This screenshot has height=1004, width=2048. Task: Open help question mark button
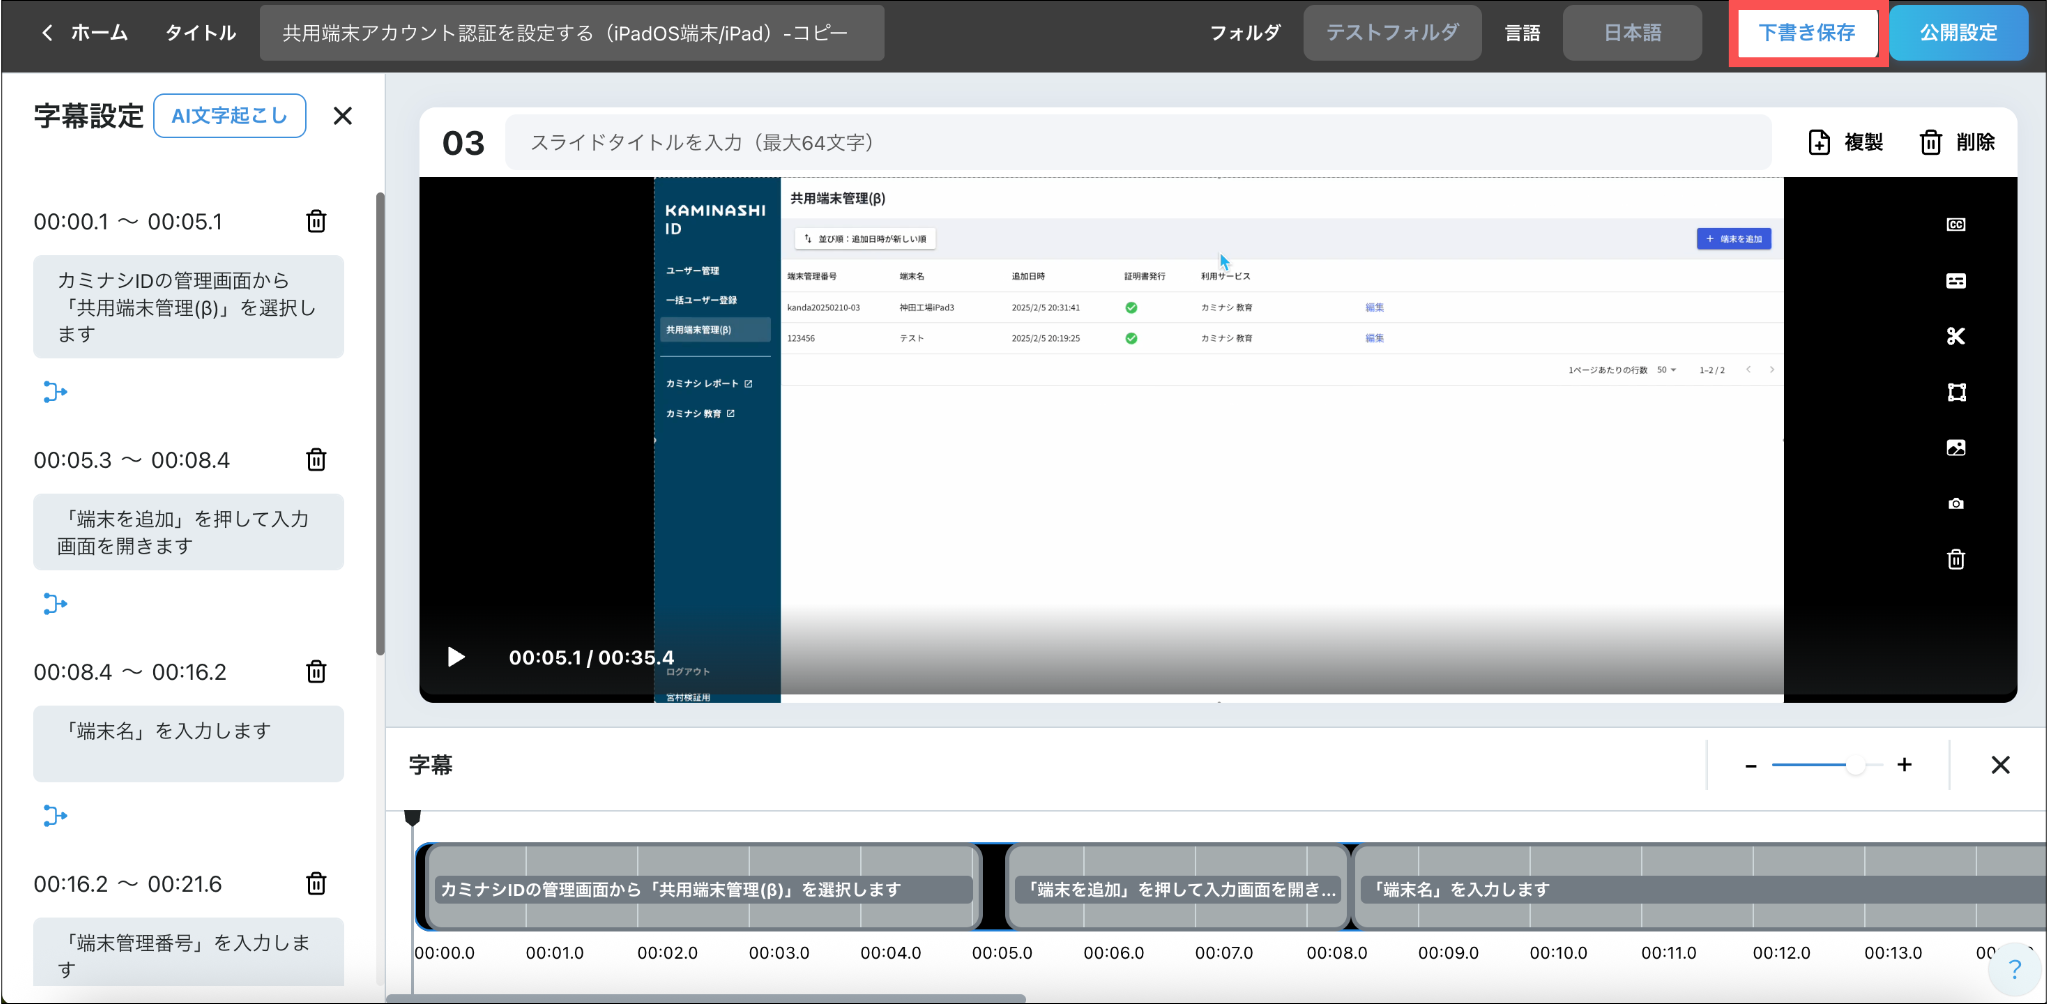coord(2014,969)
